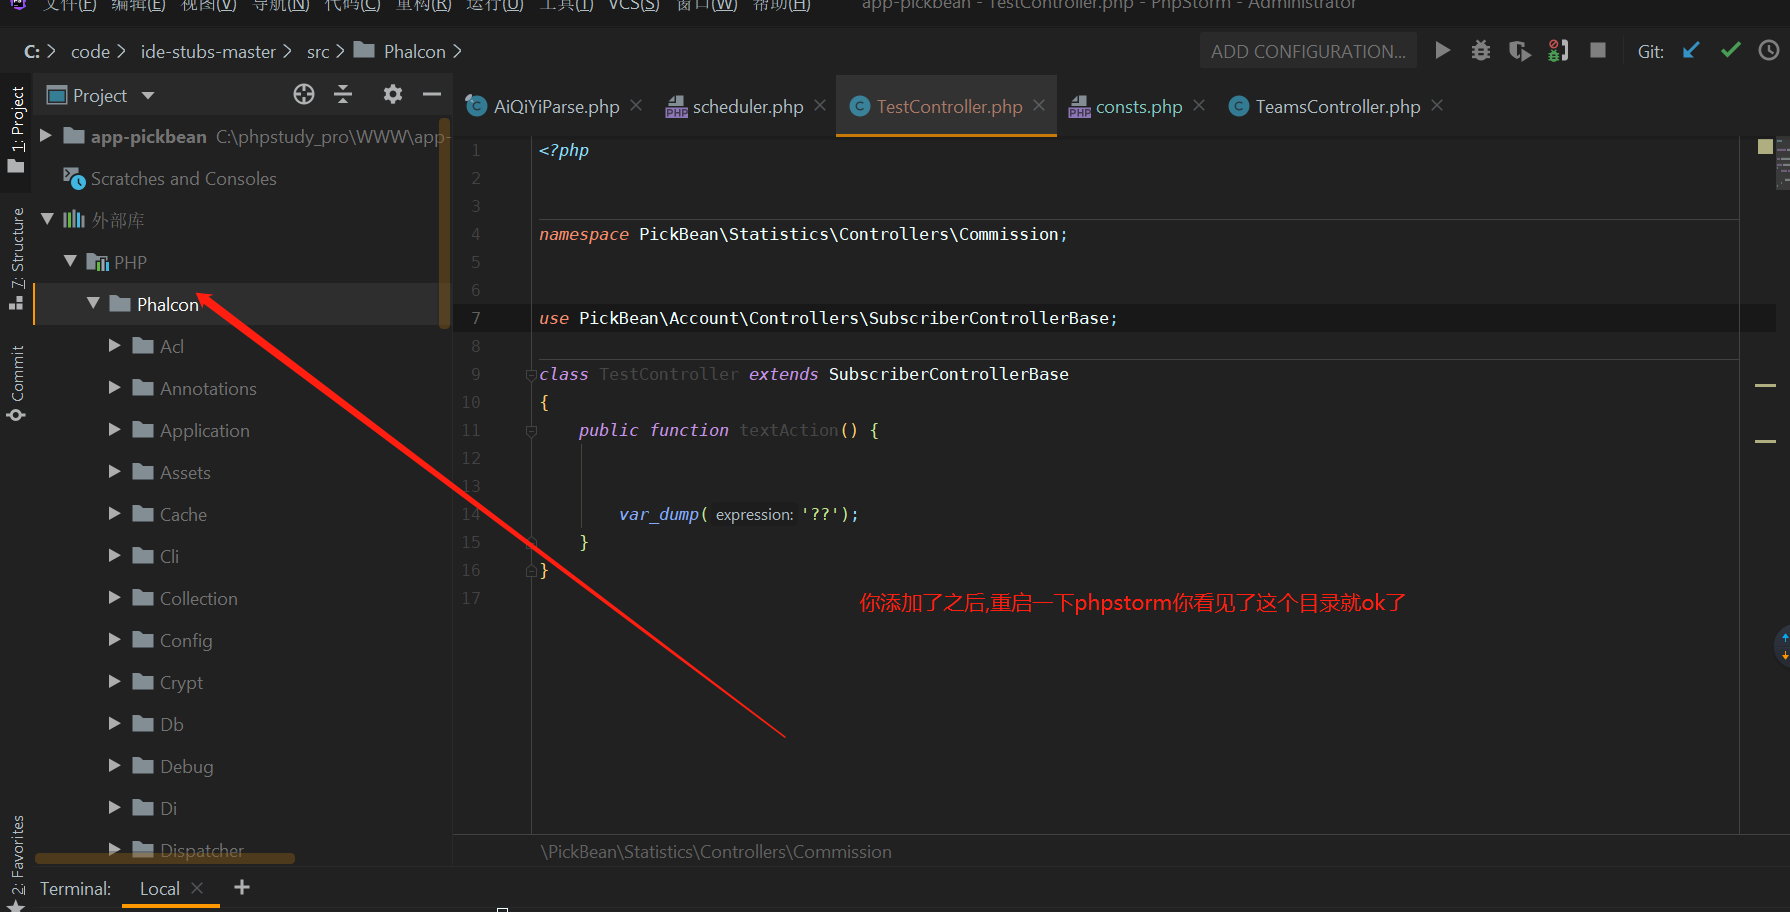
Task: Click ADD CONFIGURATION button
Action: [1308, 51]
